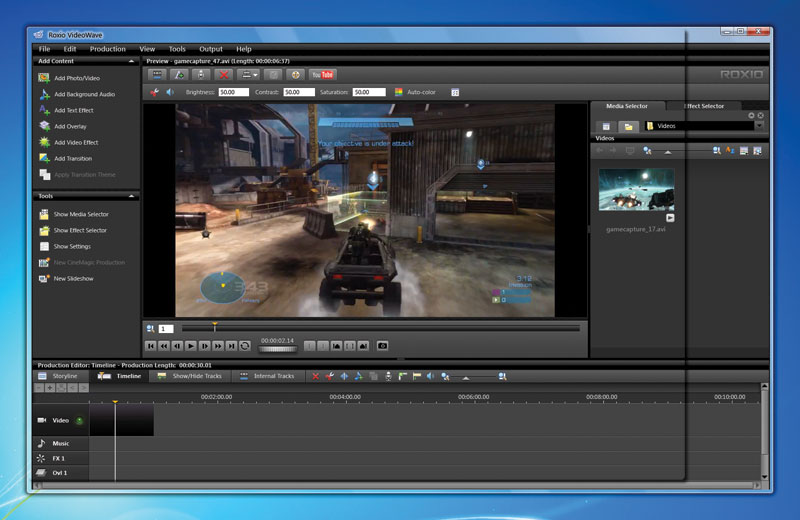Viewport: 800px width, 520px height.
Task: Click the sort A-Z icon in media browser
Action: [730, 151]
